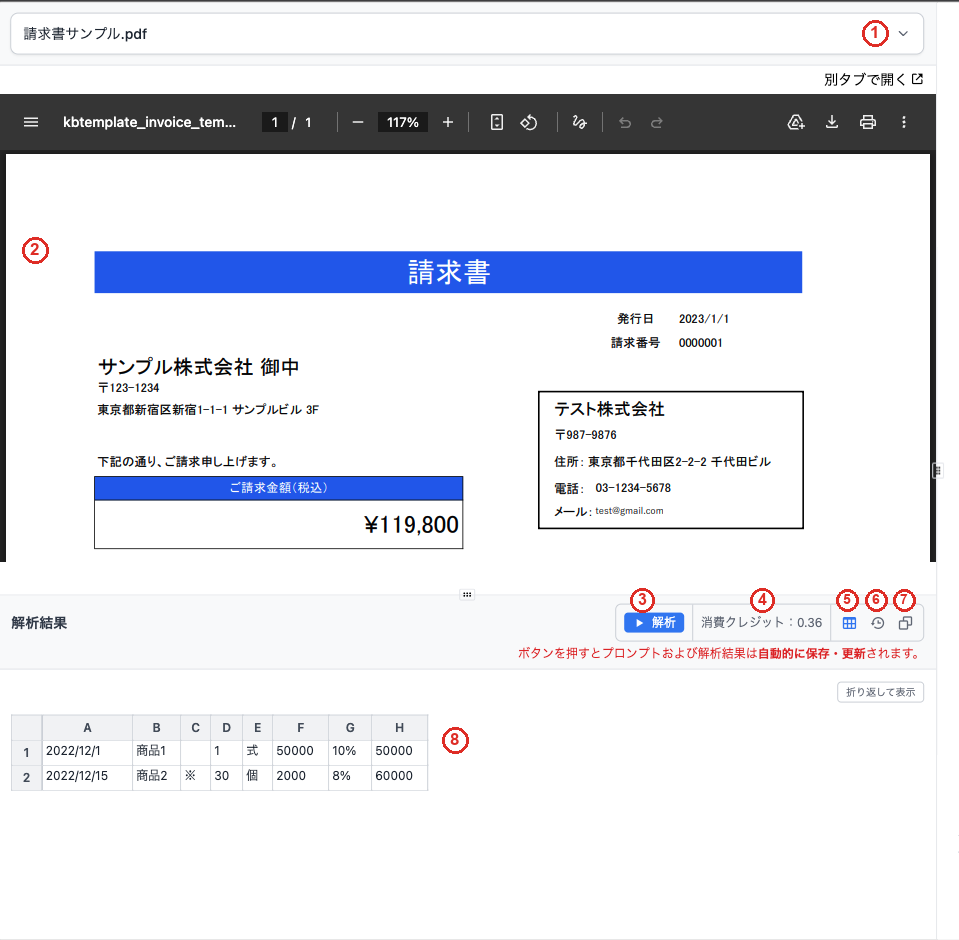Download the PDF file
The width and height of the screenshot is (959, 940).
[832, 122]
